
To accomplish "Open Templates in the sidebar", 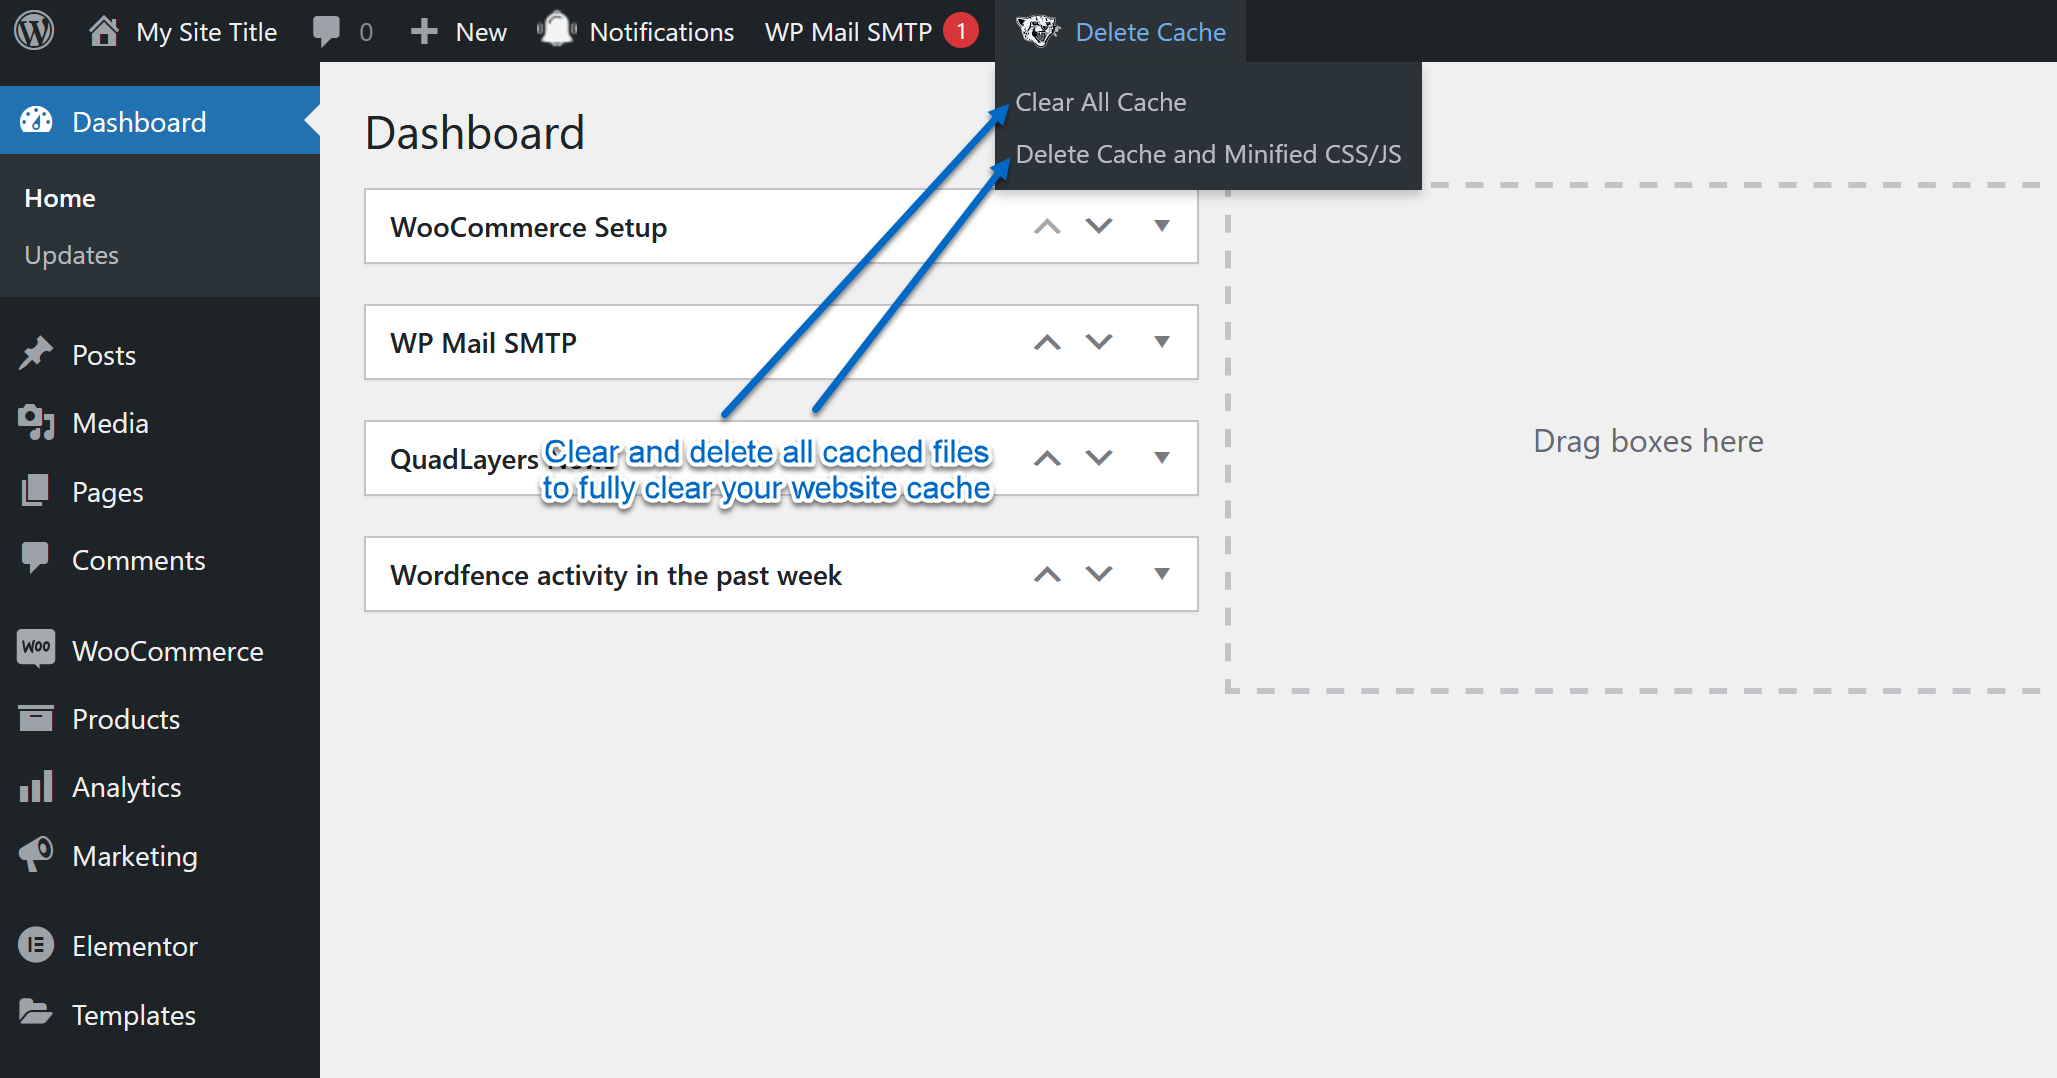I will [x=160, y=1014].
